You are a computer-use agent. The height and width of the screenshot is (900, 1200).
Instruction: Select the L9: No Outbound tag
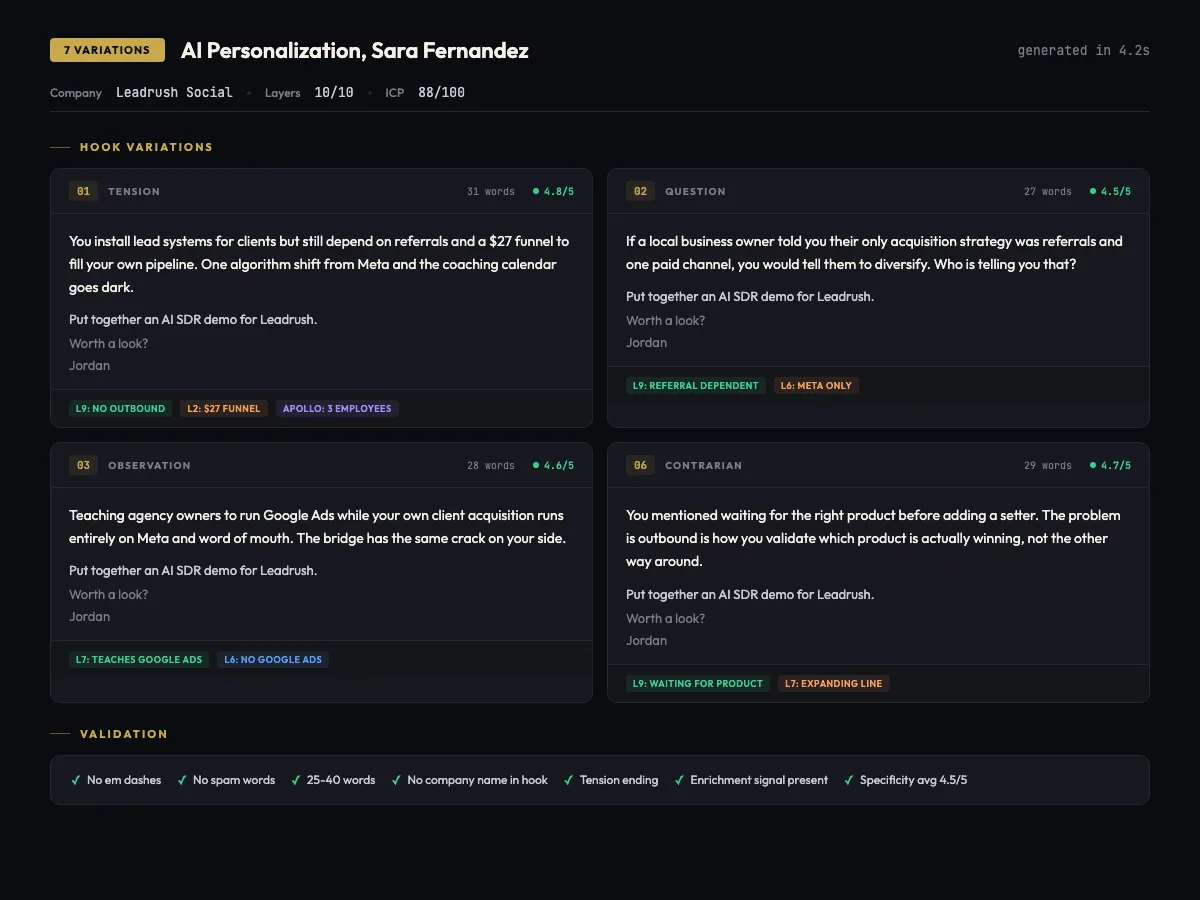pos(120,408)
